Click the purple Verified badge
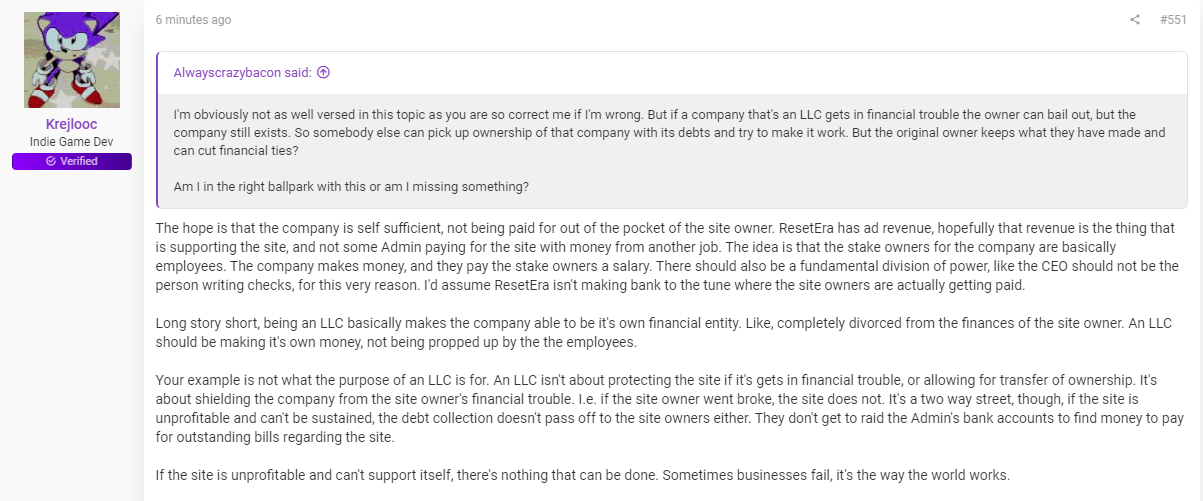 coord(72,161)
